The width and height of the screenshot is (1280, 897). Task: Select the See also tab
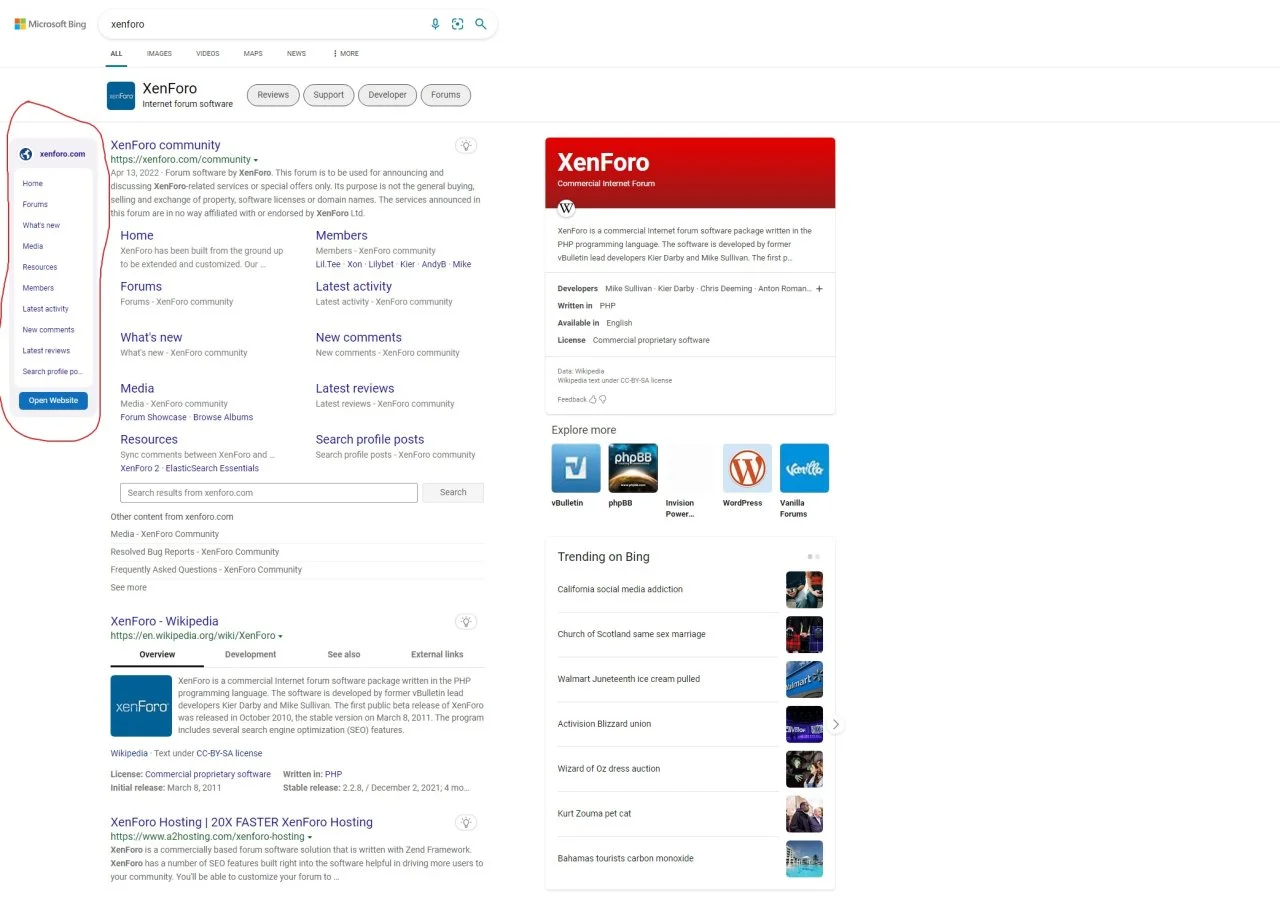[344, 654]
